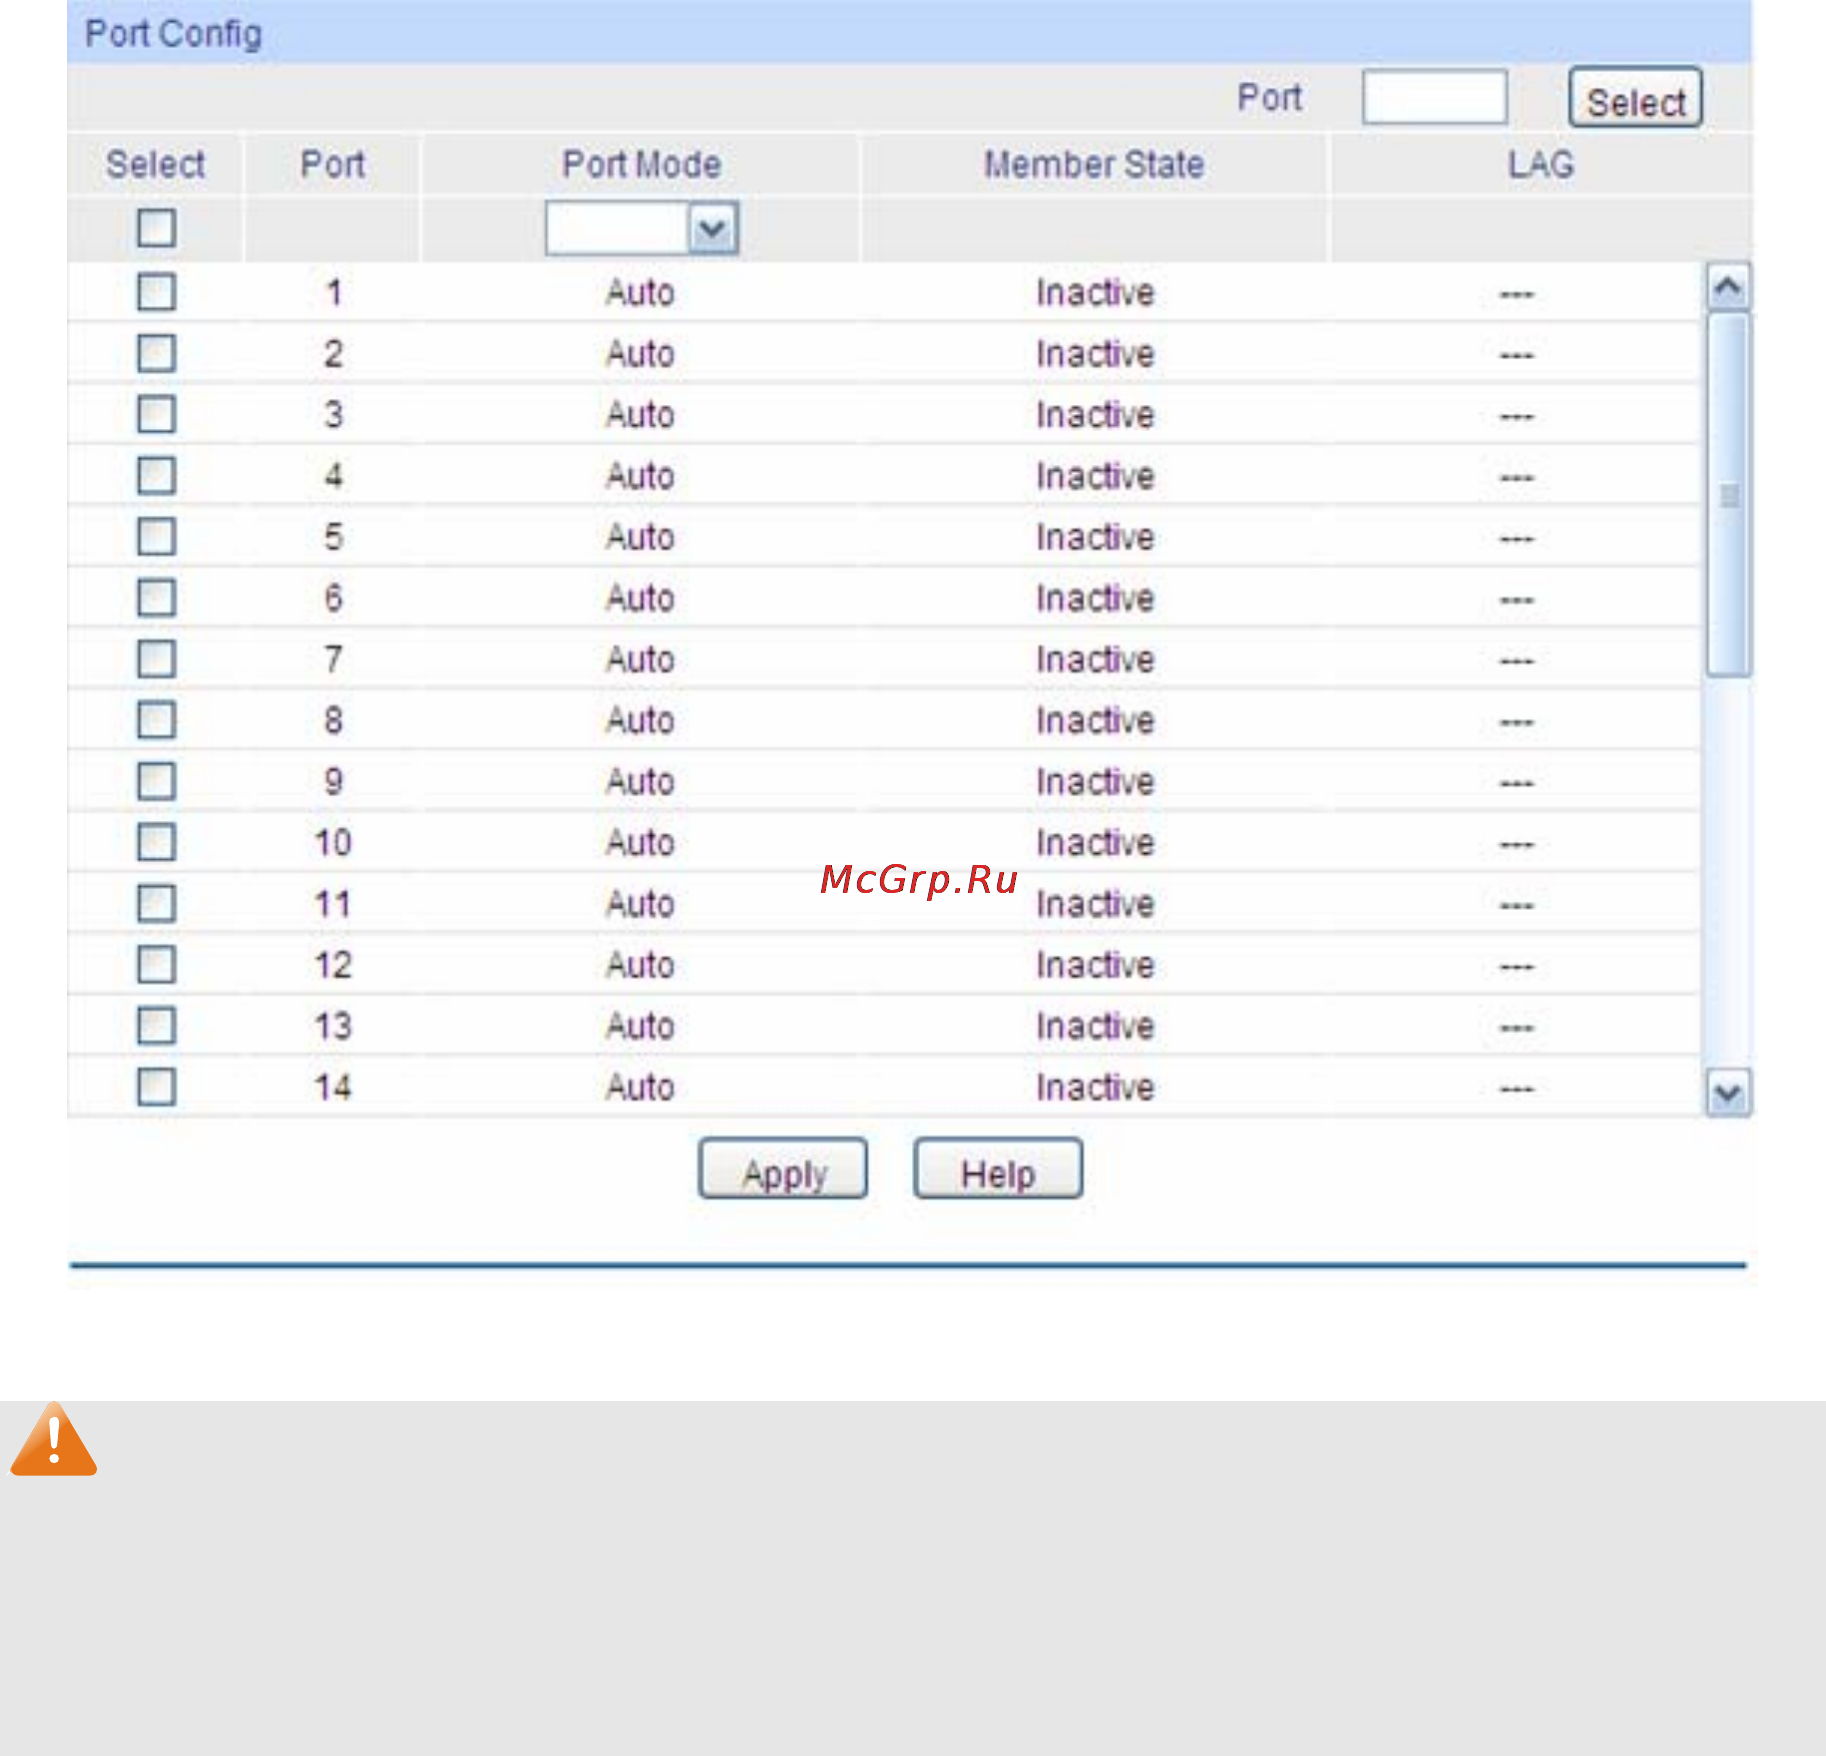Check the box for port 3
The image size is (1826, 1756).
(156, 414)
